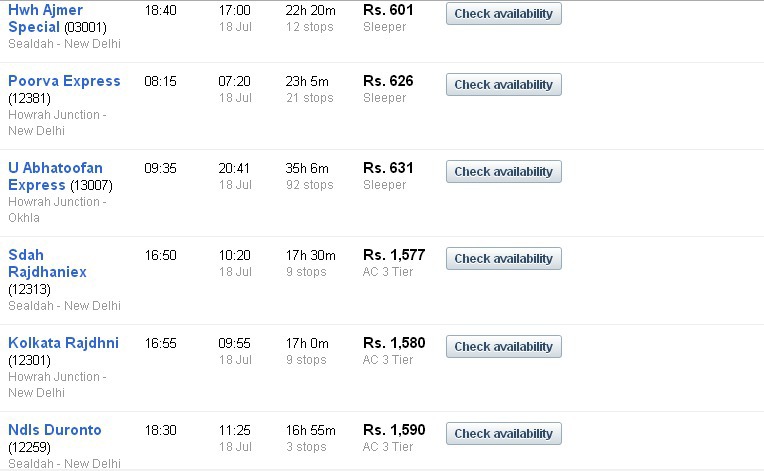This screenshot has height=471, width=764.
Task: Open the Kolkata Rajdhni train link
Action: click(63, 343)
